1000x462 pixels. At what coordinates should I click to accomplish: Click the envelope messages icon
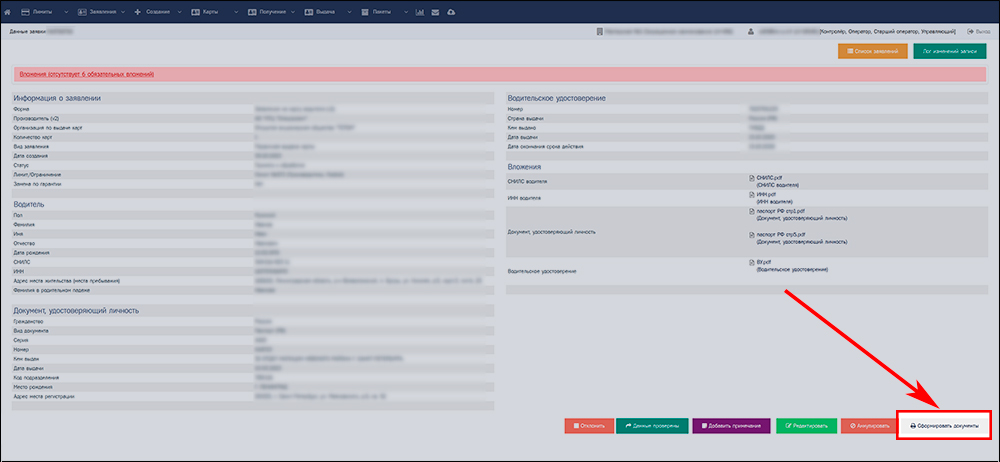(x=436, y=11)
